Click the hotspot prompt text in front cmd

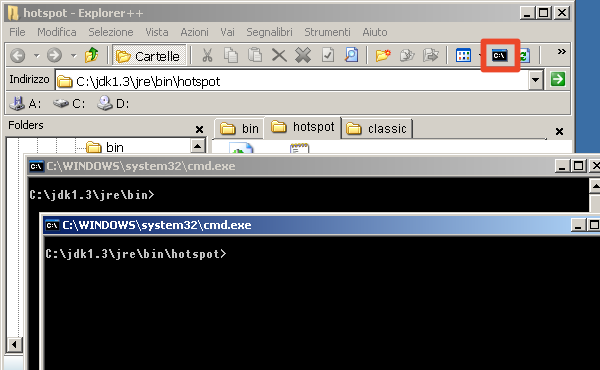click(136, 254)
